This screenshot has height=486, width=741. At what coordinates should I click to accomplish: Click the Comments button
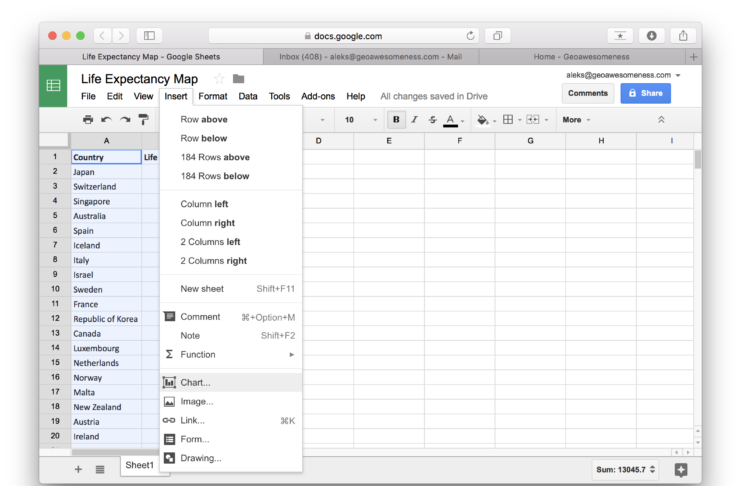[587, 93]
